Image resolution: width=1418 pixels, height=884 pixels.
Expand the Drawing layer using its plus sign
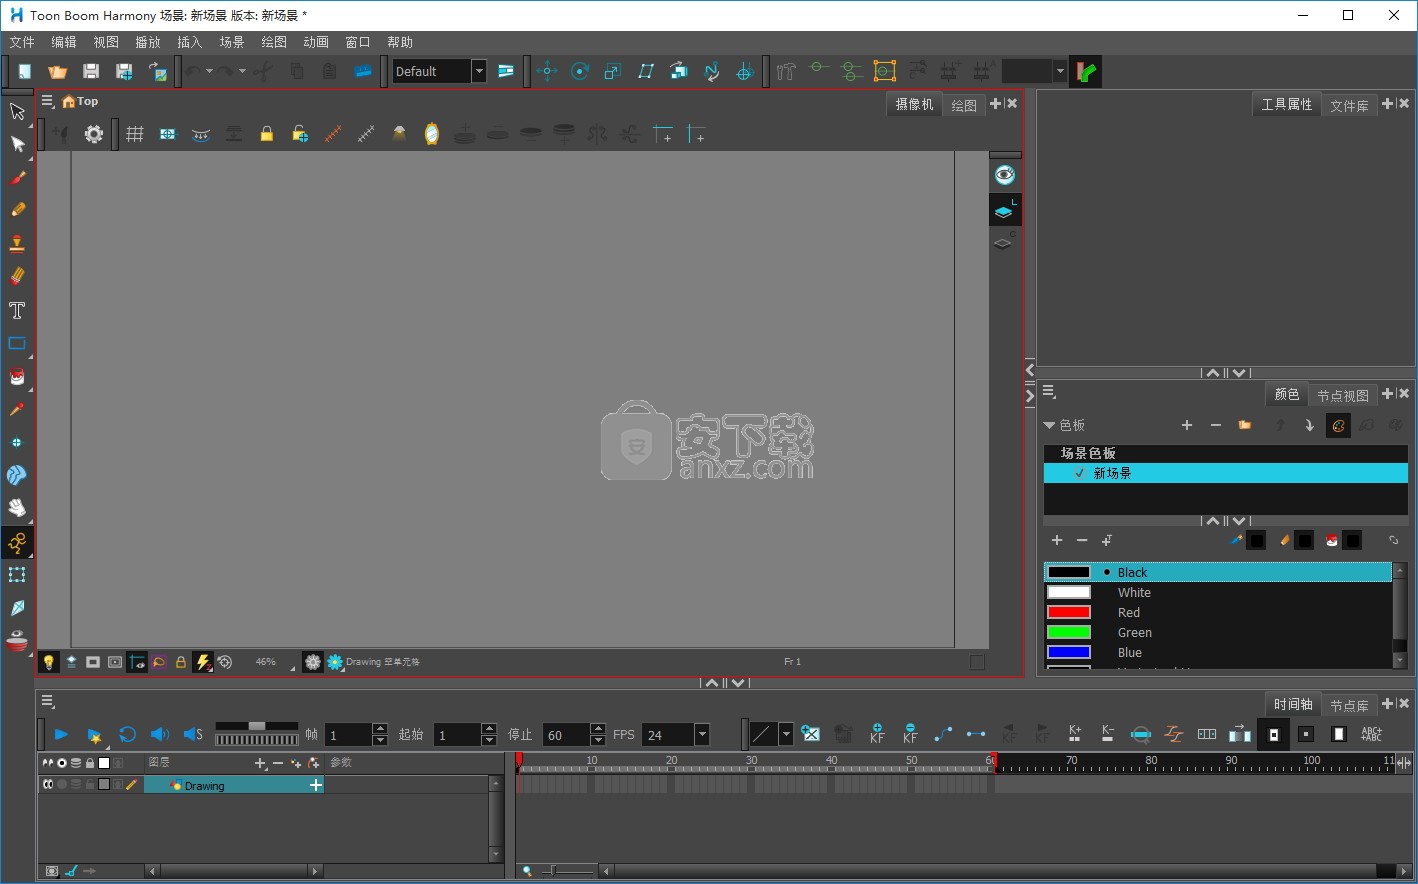click(316, 785)
